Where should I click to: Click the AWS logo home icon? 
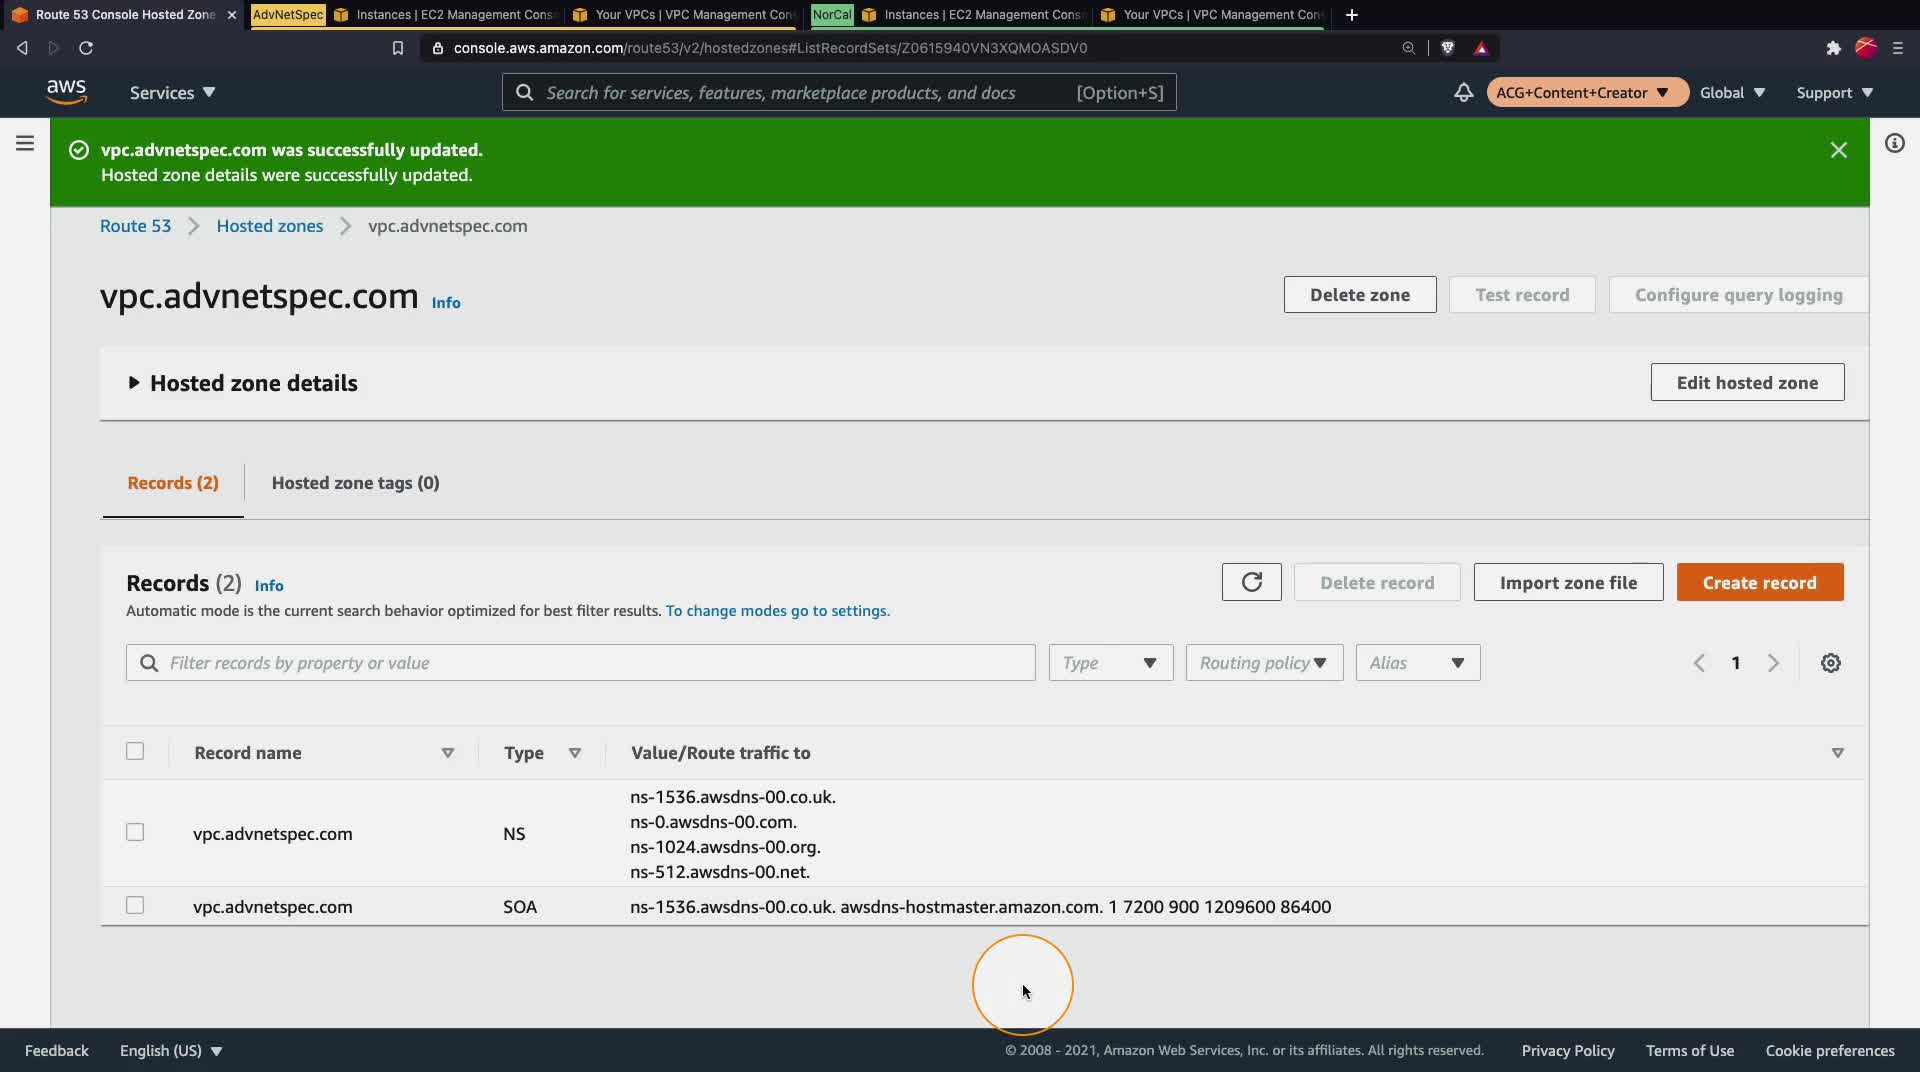pyautogui.click(x=66, y=92)
